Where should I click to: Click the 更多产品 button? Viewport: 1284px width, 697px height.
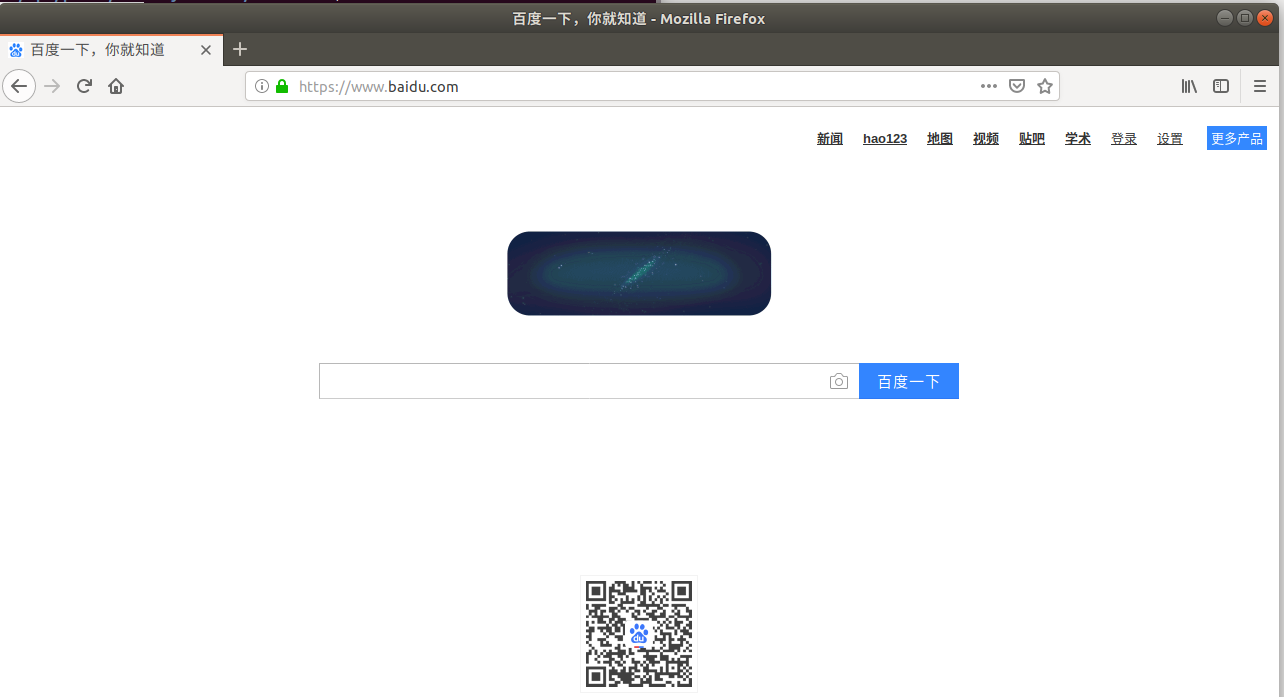pos(1237,139)
